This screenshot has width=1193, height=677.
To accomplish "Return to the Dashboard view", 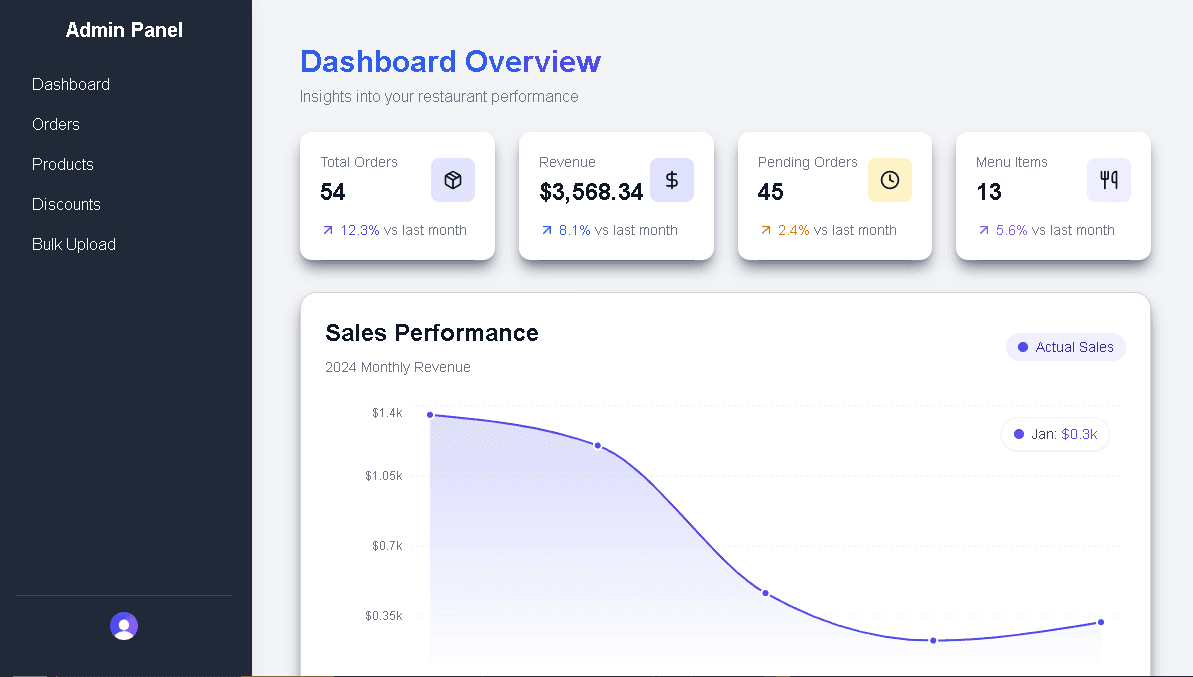I will pyautogui.click(x=71, y=84).
